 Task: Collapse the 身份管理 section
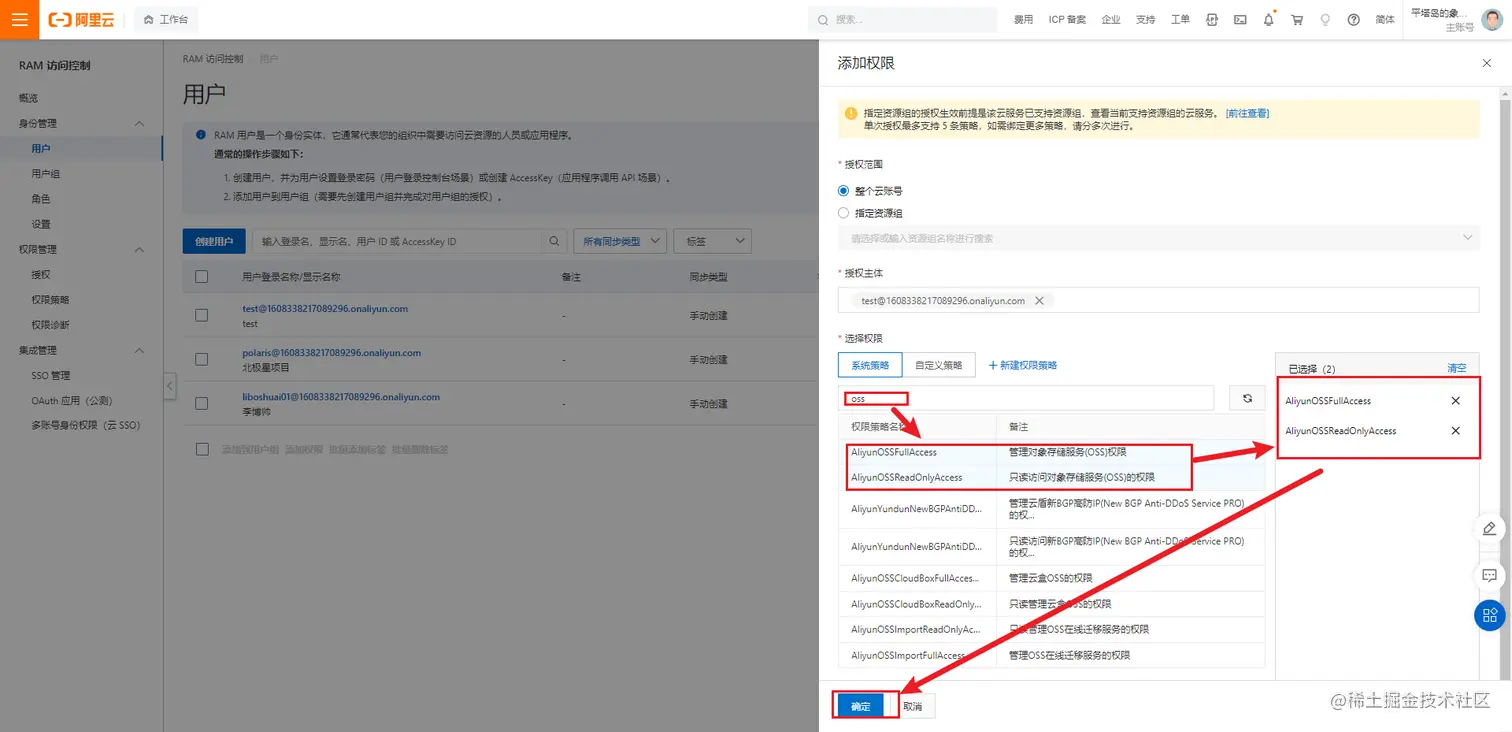coord(139,123)
